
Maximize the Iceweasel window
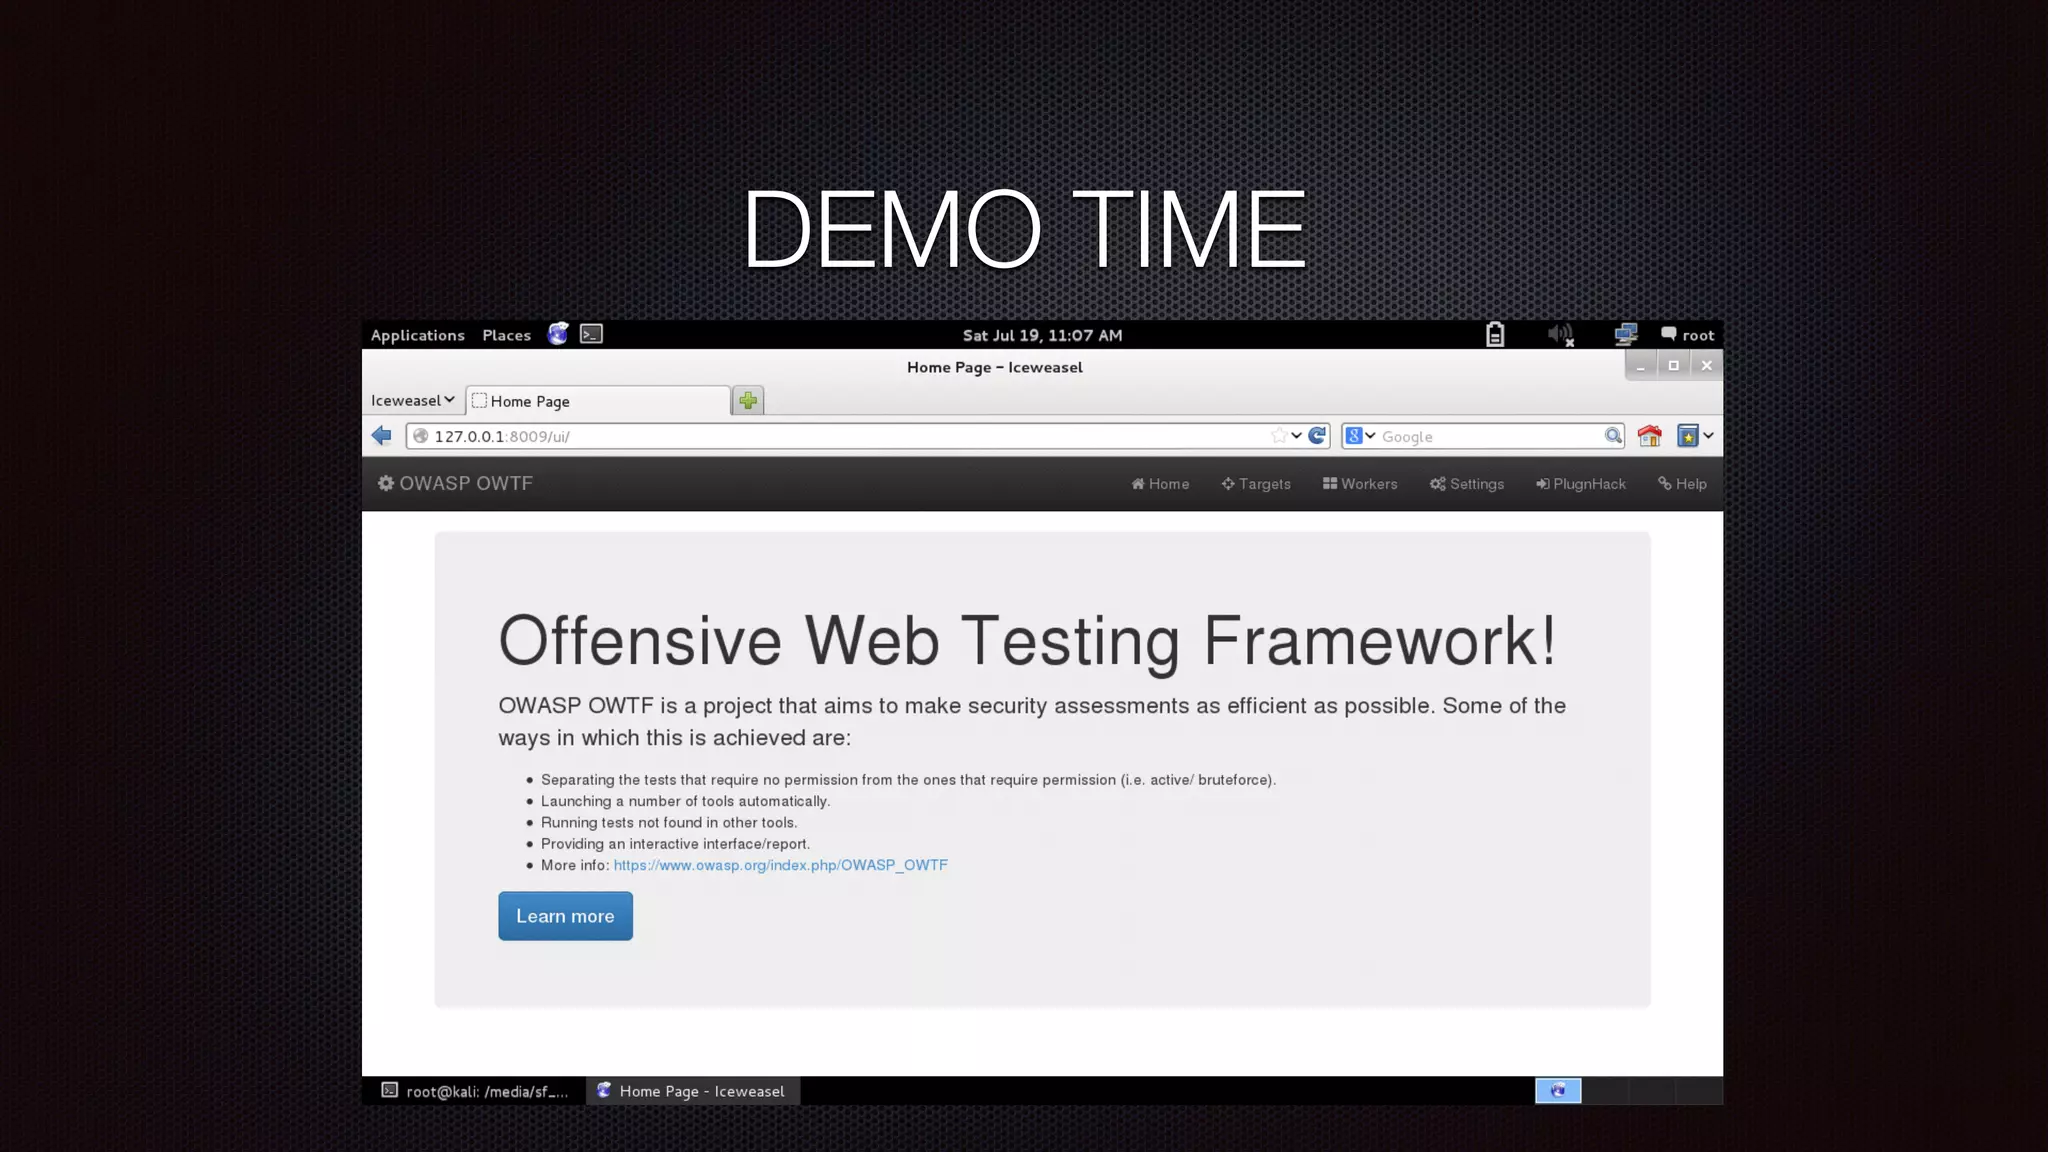1673,366
